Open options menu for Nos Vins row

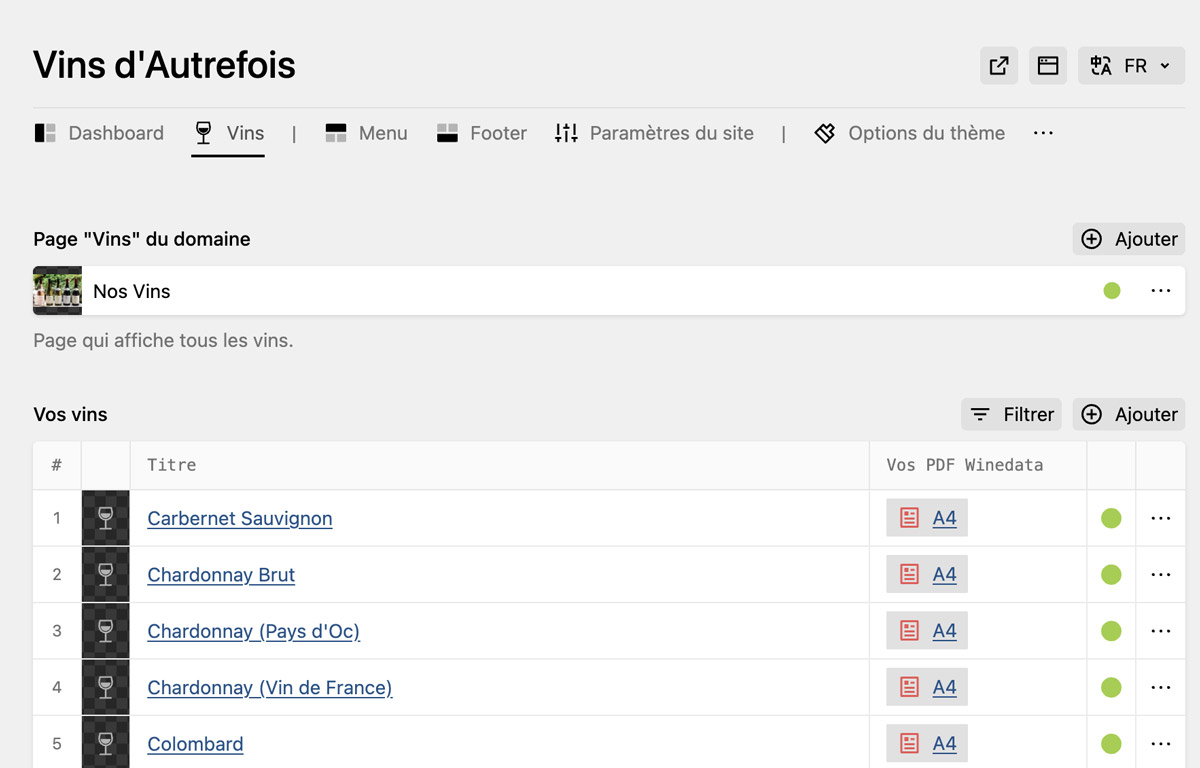tap(1160, 291)
